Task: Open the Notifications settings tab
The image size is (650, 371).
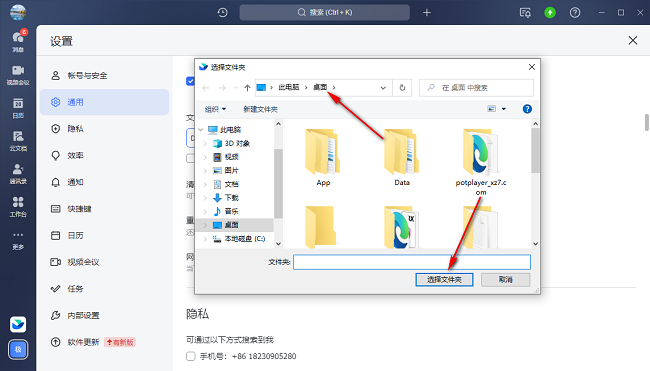Action: click(104, 182)
